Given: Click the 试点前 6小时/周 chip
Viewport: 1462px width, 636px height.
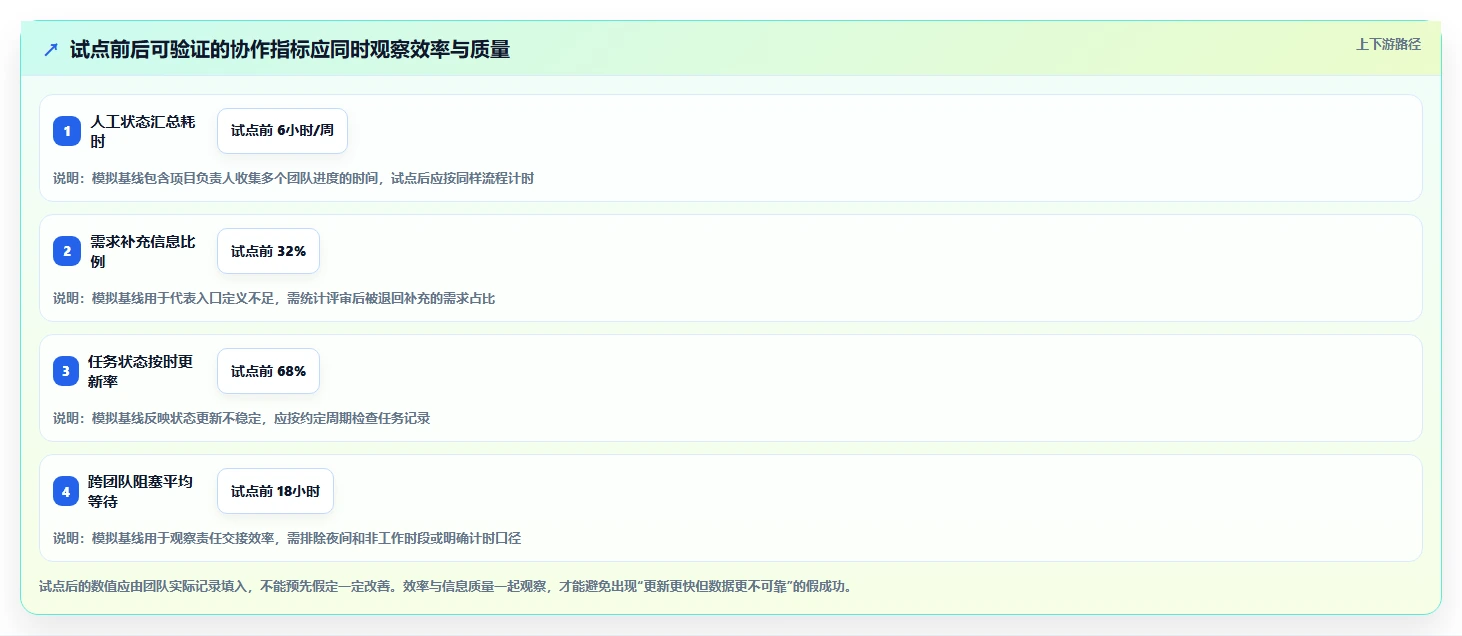Looking at the screenshot, I should tap(282, 131).
